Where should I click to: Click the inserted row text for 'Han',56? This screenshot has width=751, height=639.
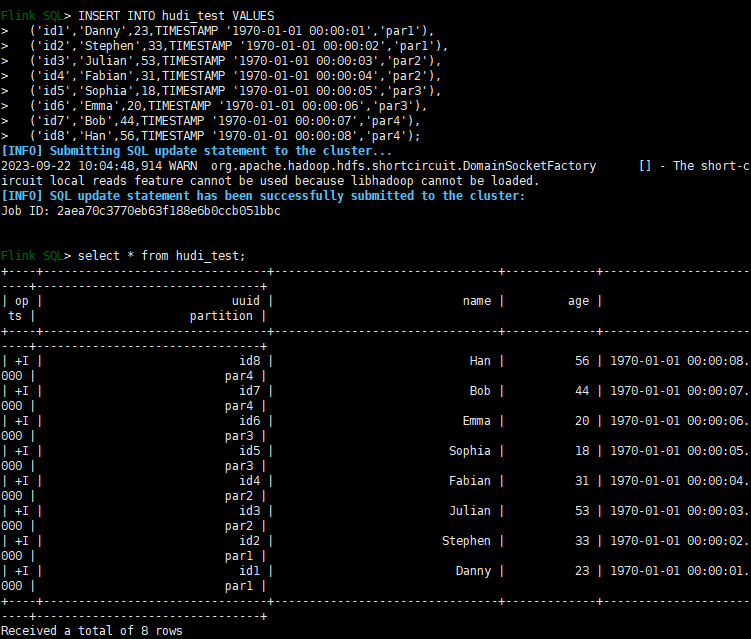click(225, 136)
